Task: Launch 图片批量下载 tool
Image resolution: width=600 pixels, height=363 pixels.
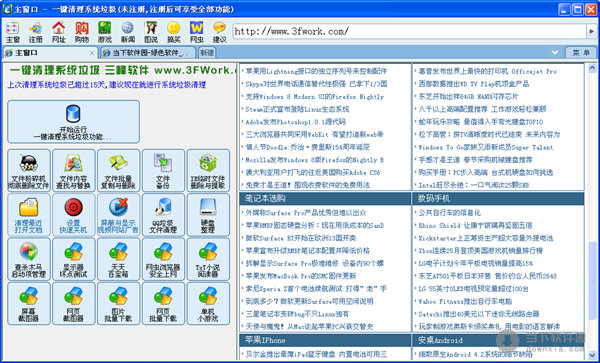Action: [x=118, y=303]
